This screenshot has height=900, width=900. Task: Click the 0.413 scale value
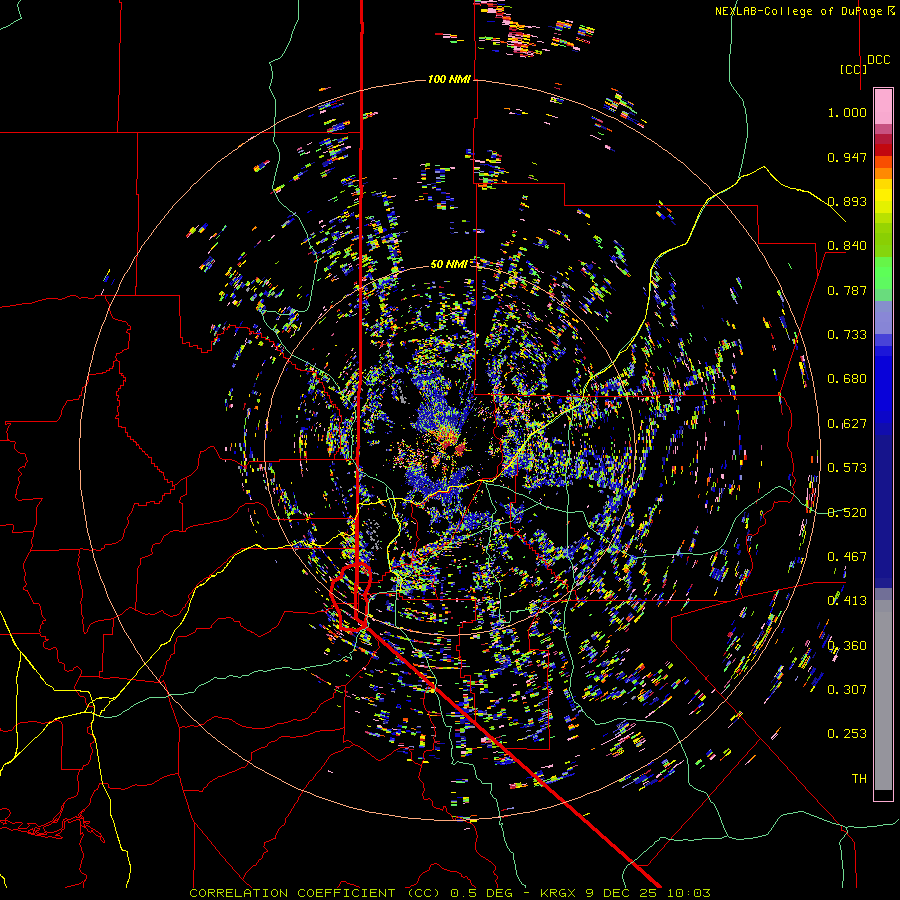pos(847,601)
